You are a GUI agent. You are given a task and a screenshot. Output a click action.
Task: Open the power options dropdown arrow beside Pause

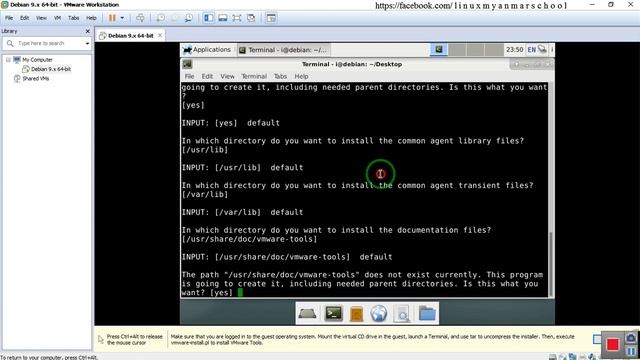[122, 18]
